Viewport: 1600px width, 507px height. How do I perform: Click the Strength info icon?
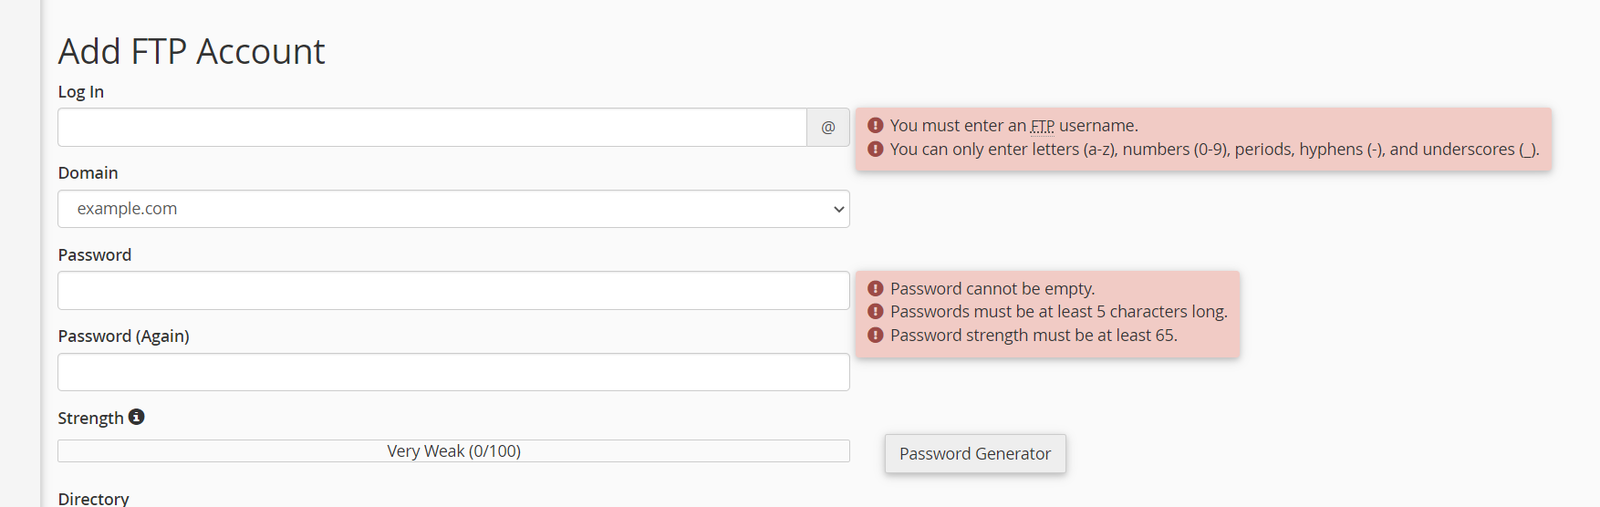(136, 417)
